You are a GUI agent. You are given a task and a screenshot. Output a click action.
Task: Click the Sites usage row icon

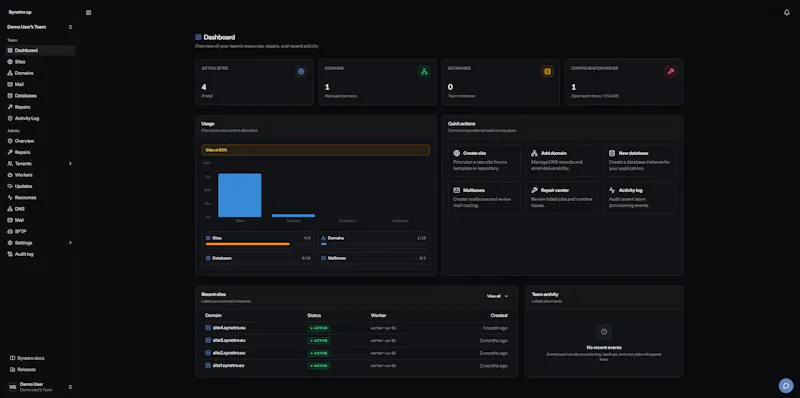coord(208,238)
